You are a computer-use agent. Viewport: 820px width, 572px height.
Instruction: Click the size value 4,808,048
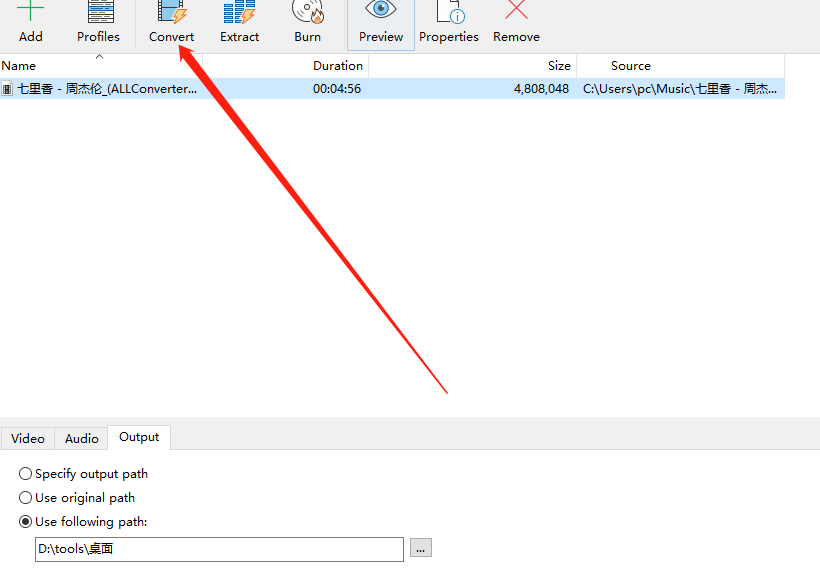[541, 89]
